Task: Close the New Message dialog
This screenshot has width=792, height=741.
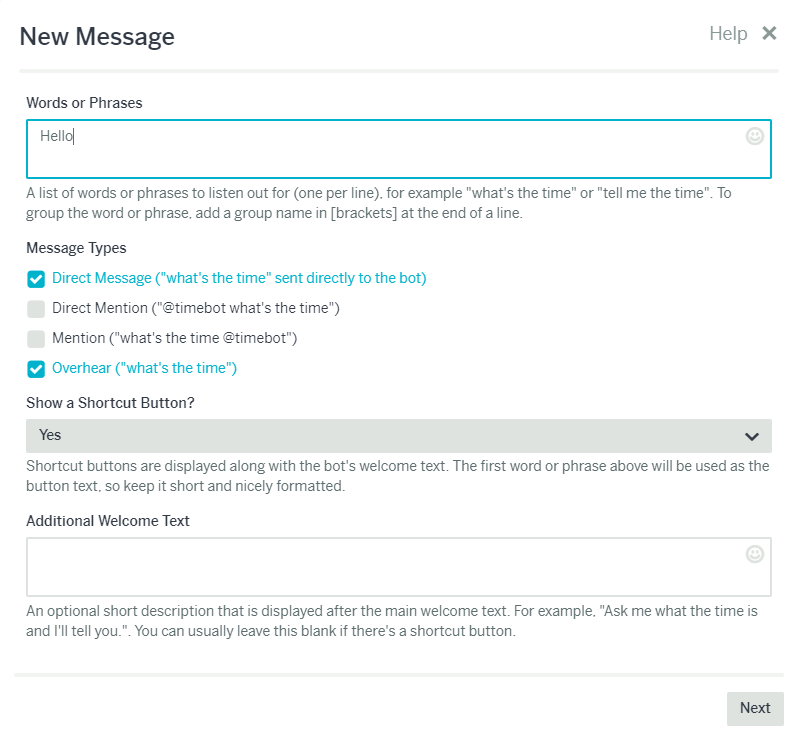Action: pyautogui.click(x=769, y=33)
